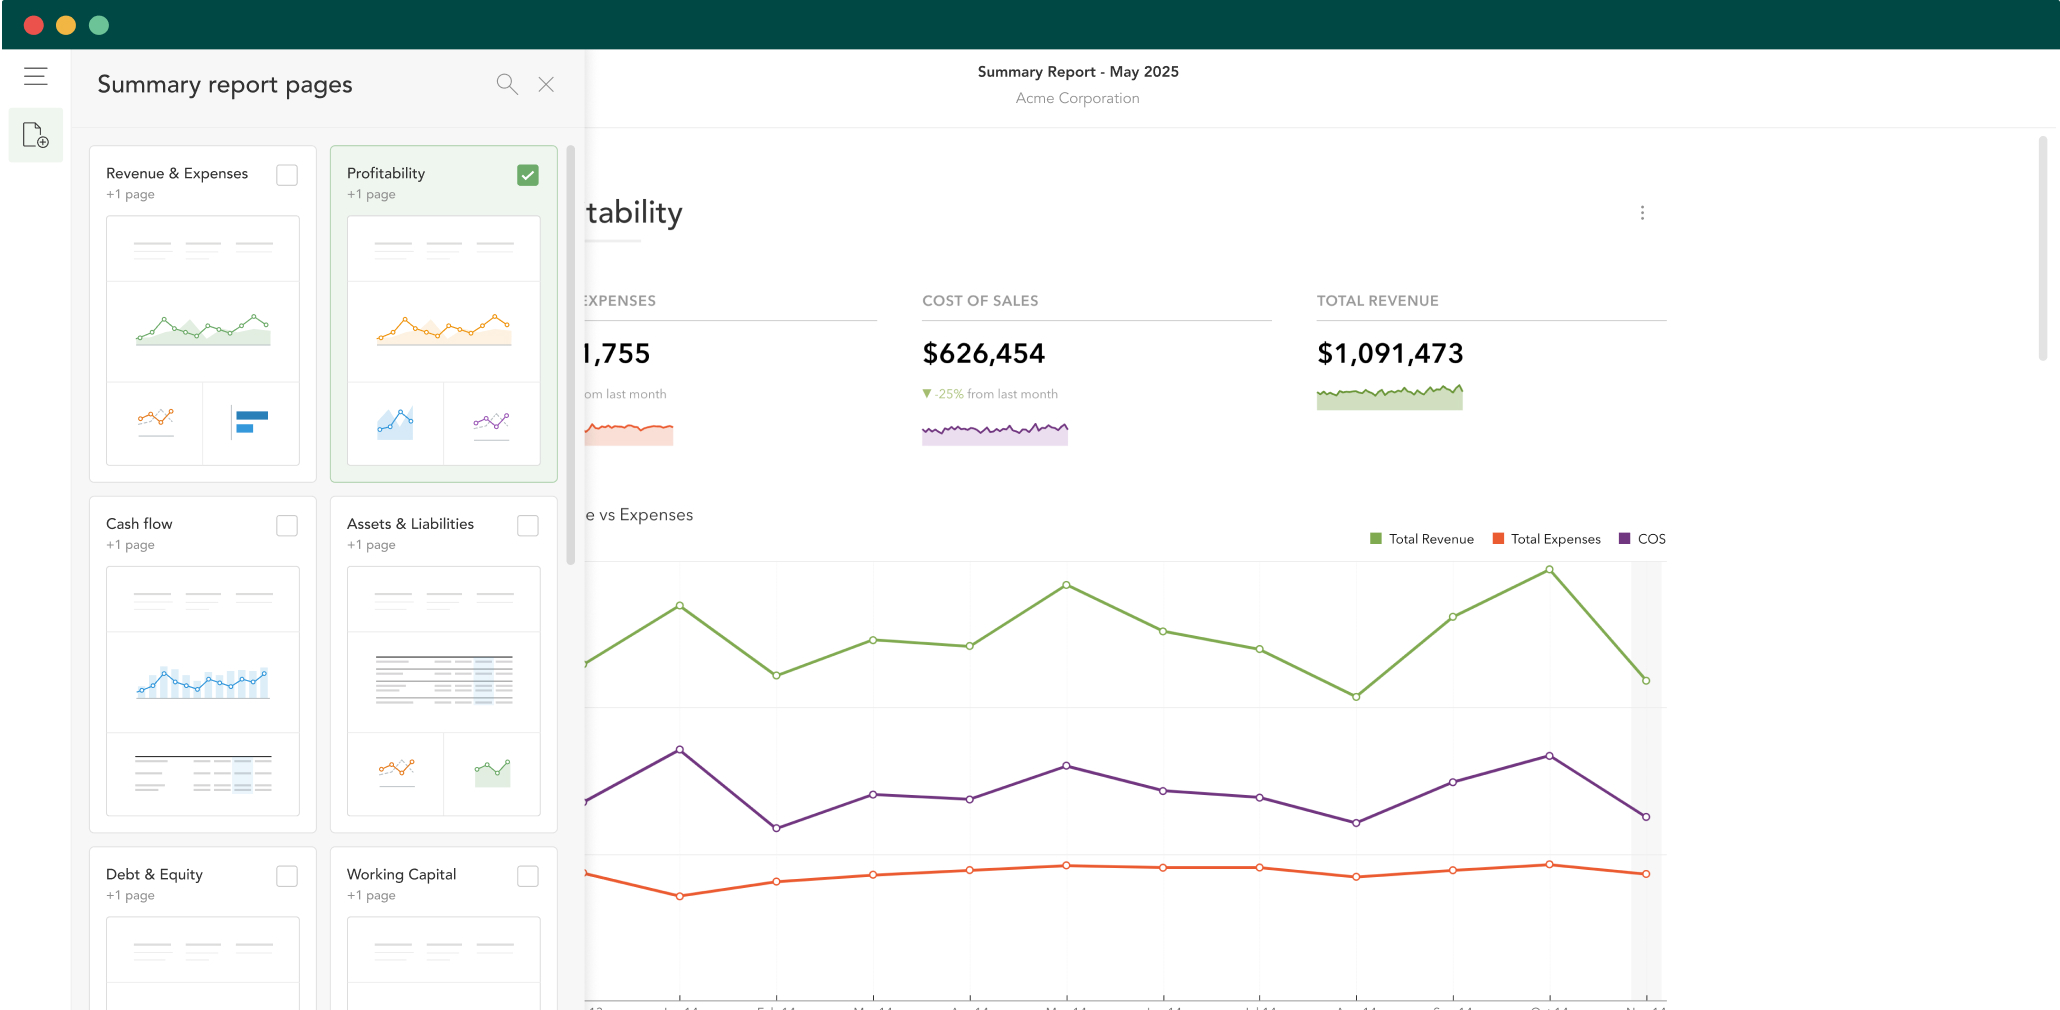This screenshot has height=1010, width=2060.
Task: Click the macOS green fullscreen window button
Action: (x=99, y=25)
